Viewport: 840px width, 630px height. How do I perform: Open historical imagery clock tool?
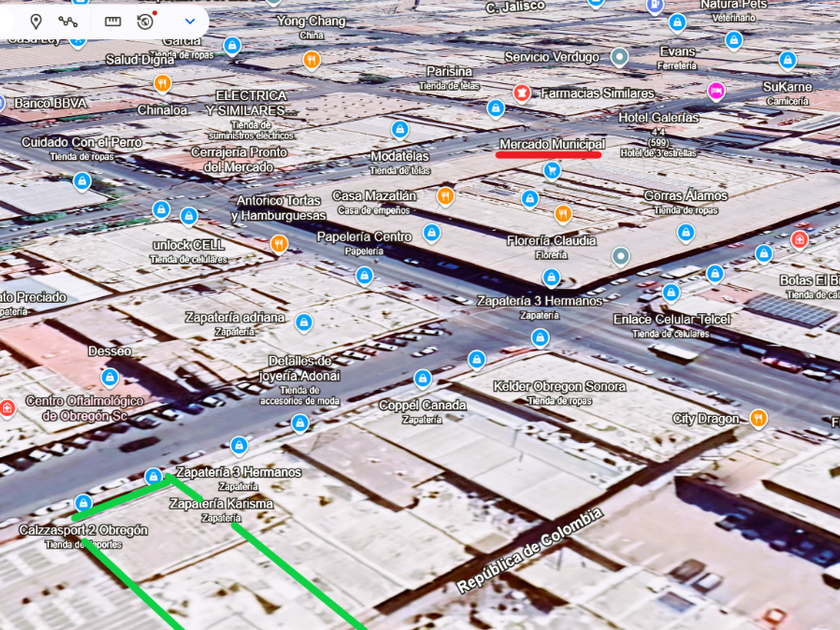click(145, 21)
